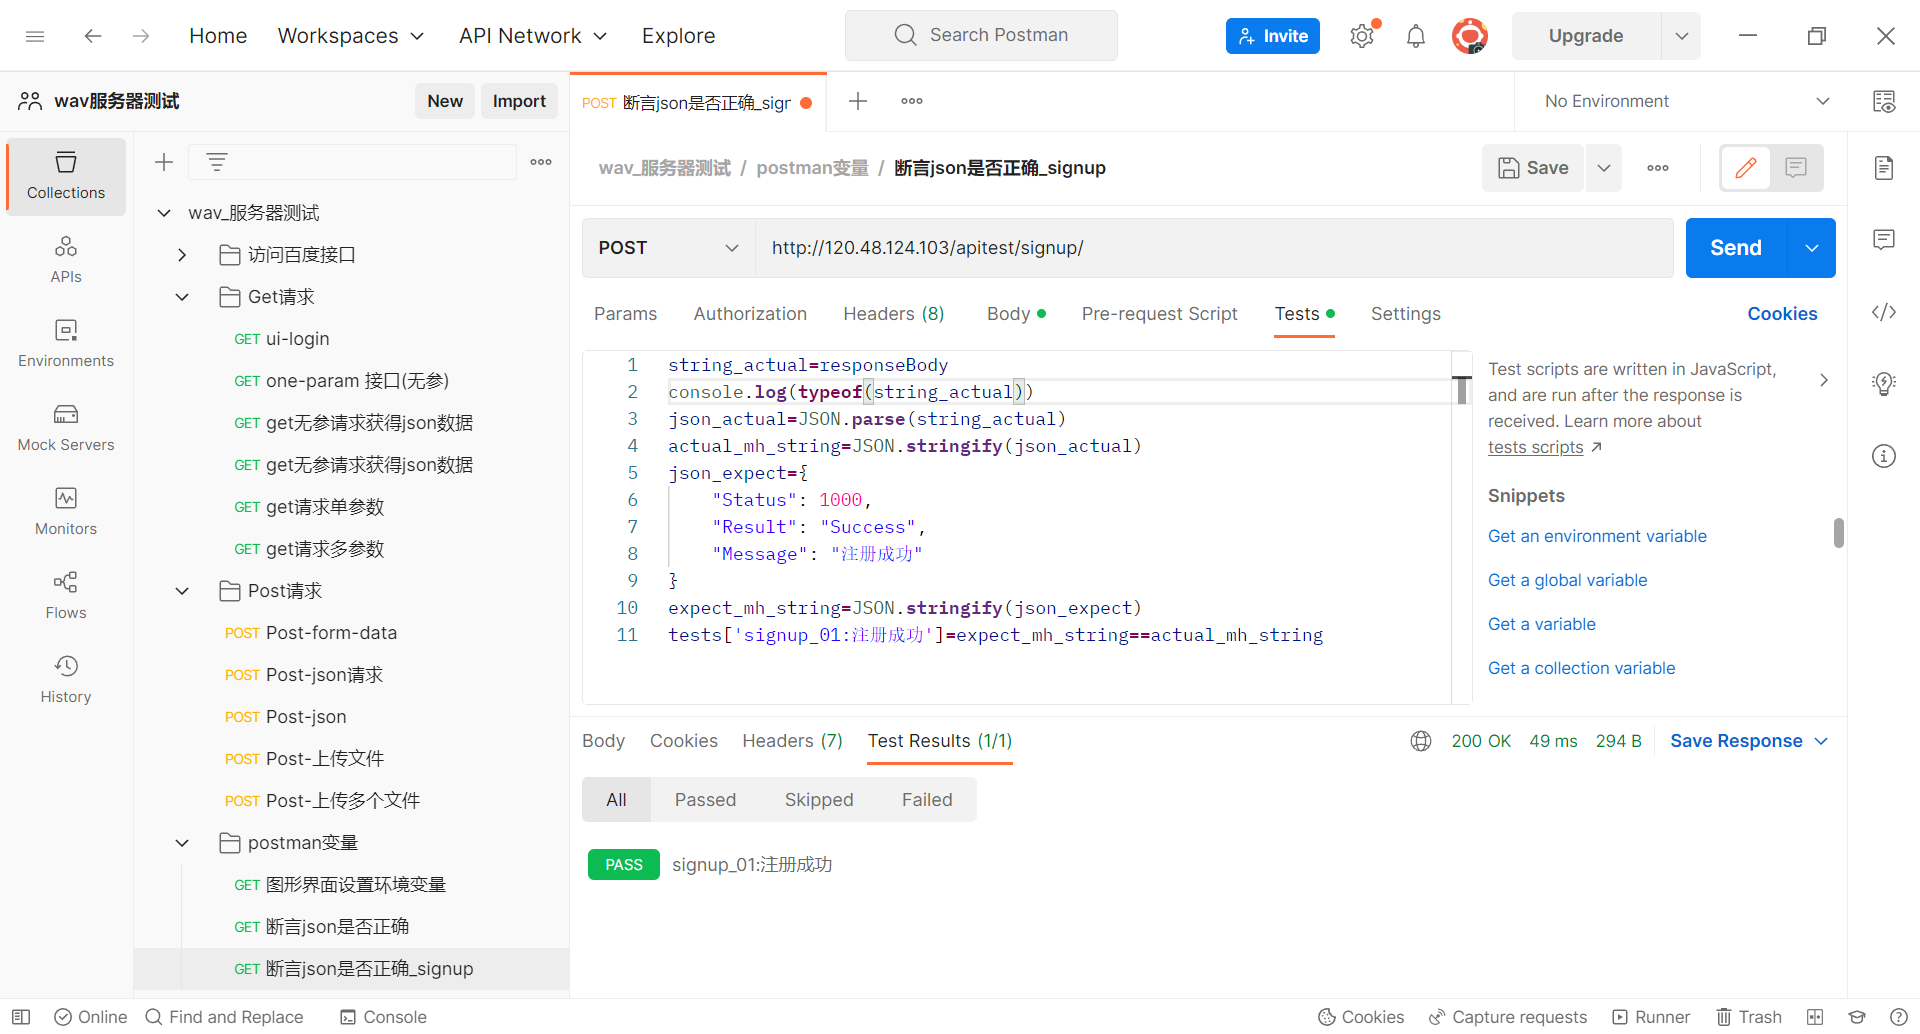Viewport: 1920px width, 1034px height.
Task: Collapse the Get请求 folder
Action: coord(182,297)
